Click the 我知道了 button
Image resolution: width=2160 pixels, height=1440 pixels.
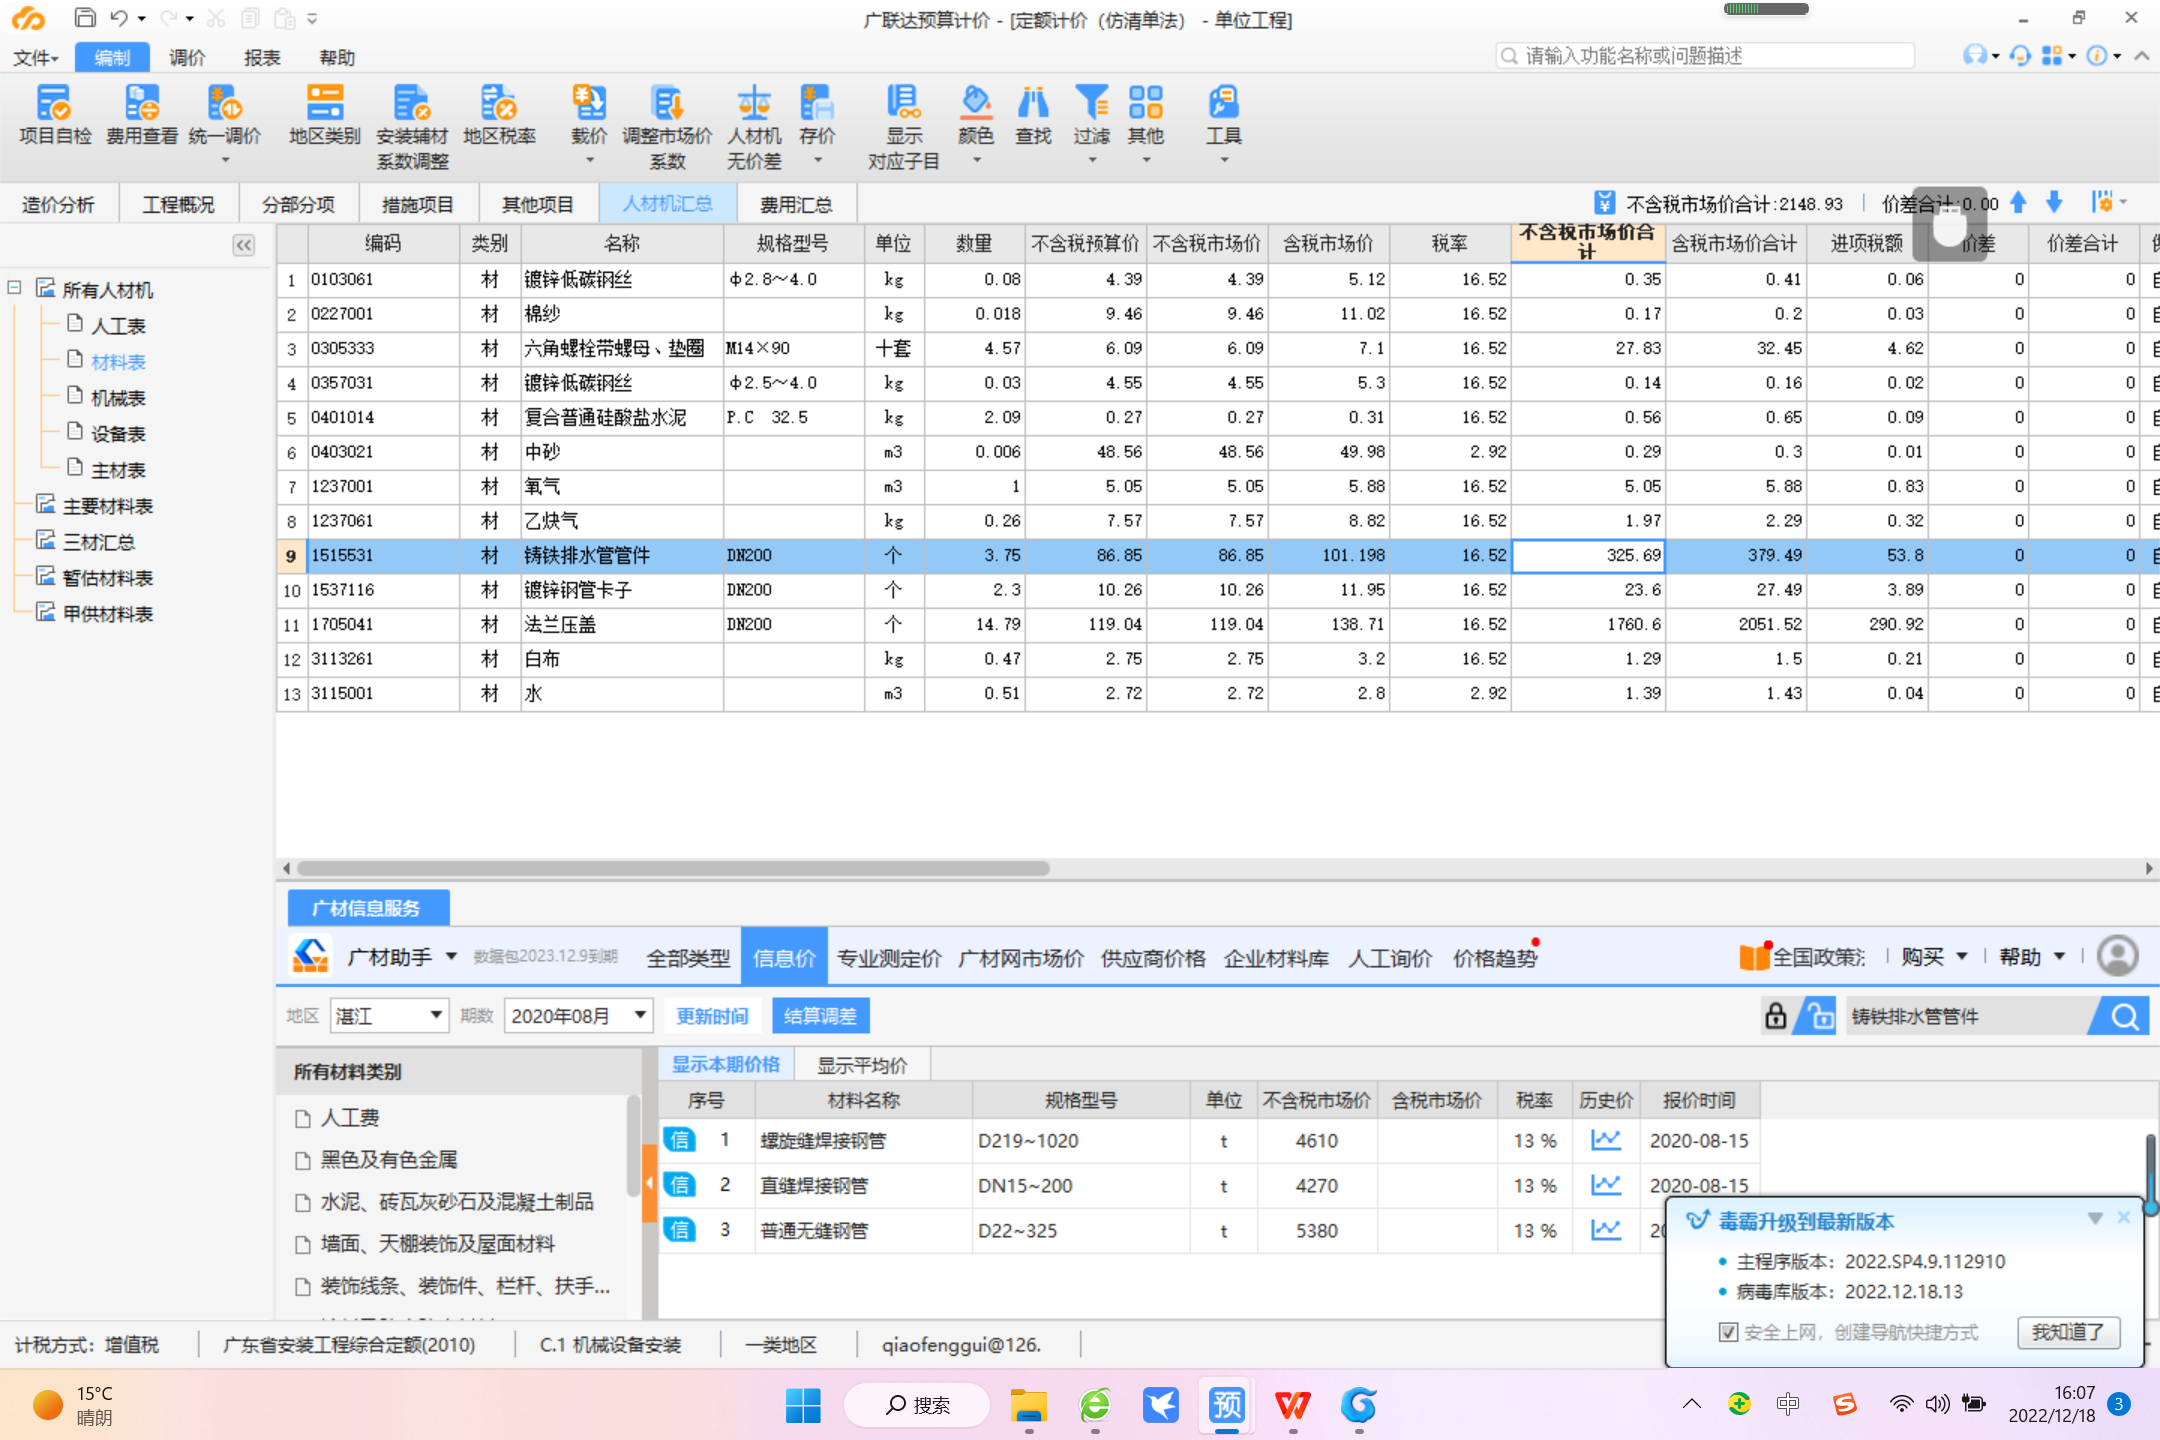pyautogui.click(x=2067, y=1332)
